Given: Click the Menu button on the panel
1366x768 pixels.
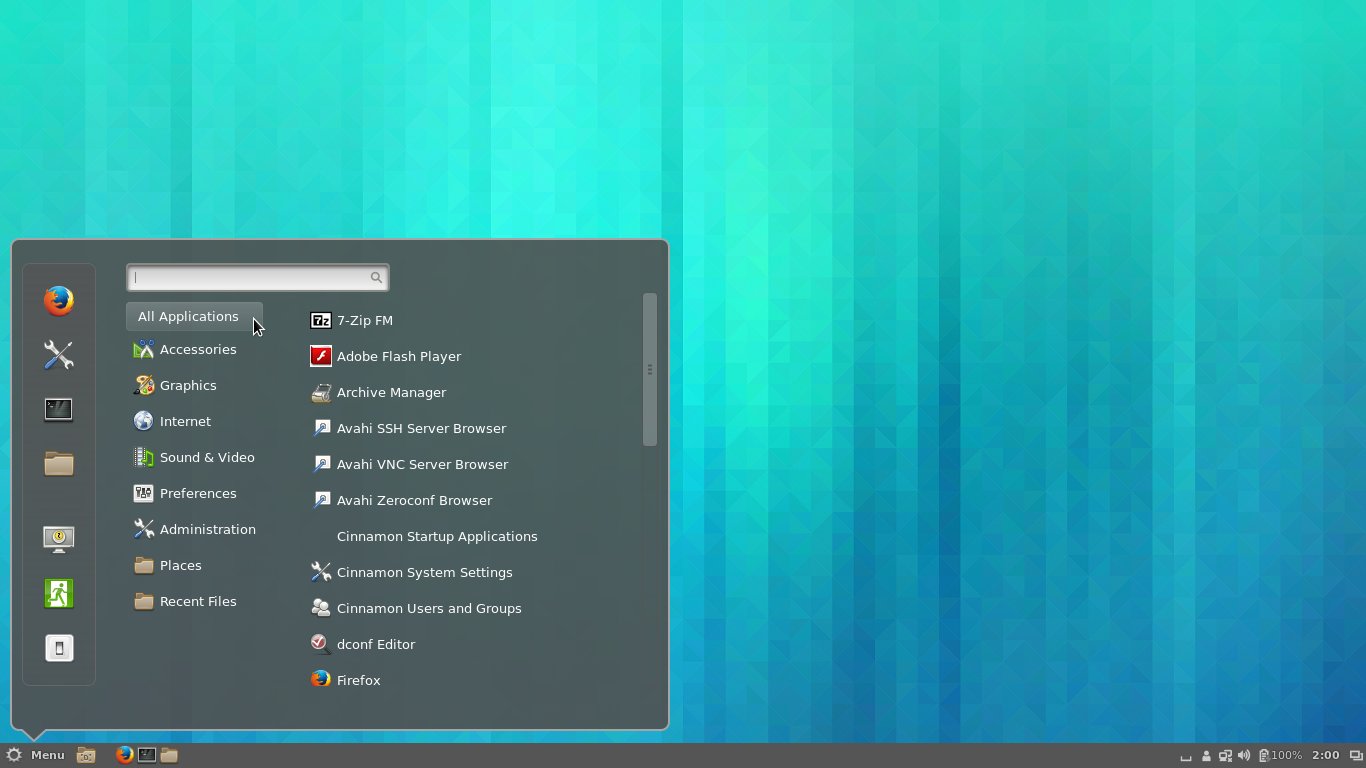Looking at the screenshot, I should pos(36,755).
